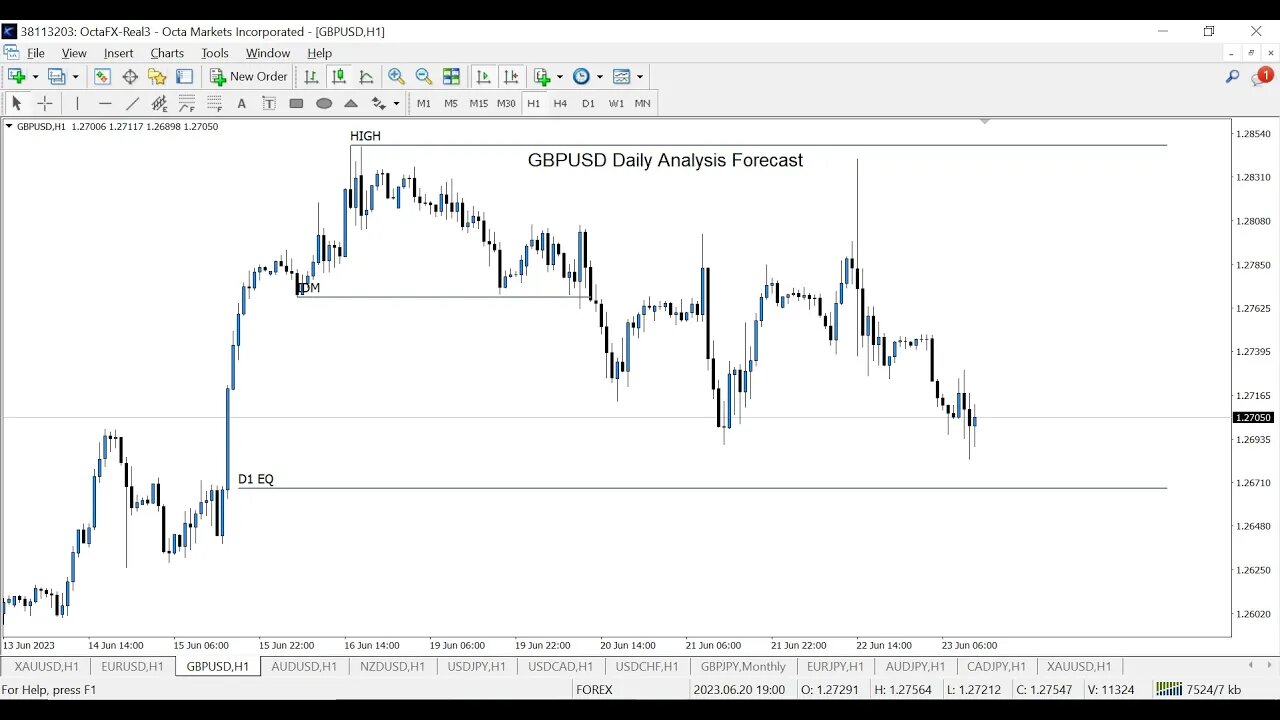Toggle Chart Shift
The width and height of the screenshot is (1280, 720).
(x=511, y=76)
